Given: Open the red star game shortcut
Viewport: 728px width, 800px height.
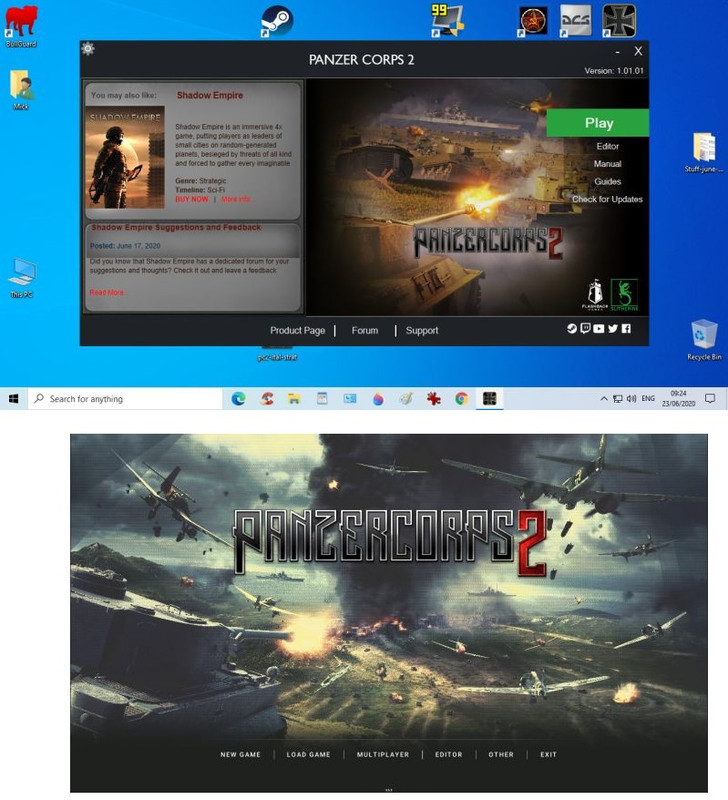Looking at the screenshot, I should 533,21.
